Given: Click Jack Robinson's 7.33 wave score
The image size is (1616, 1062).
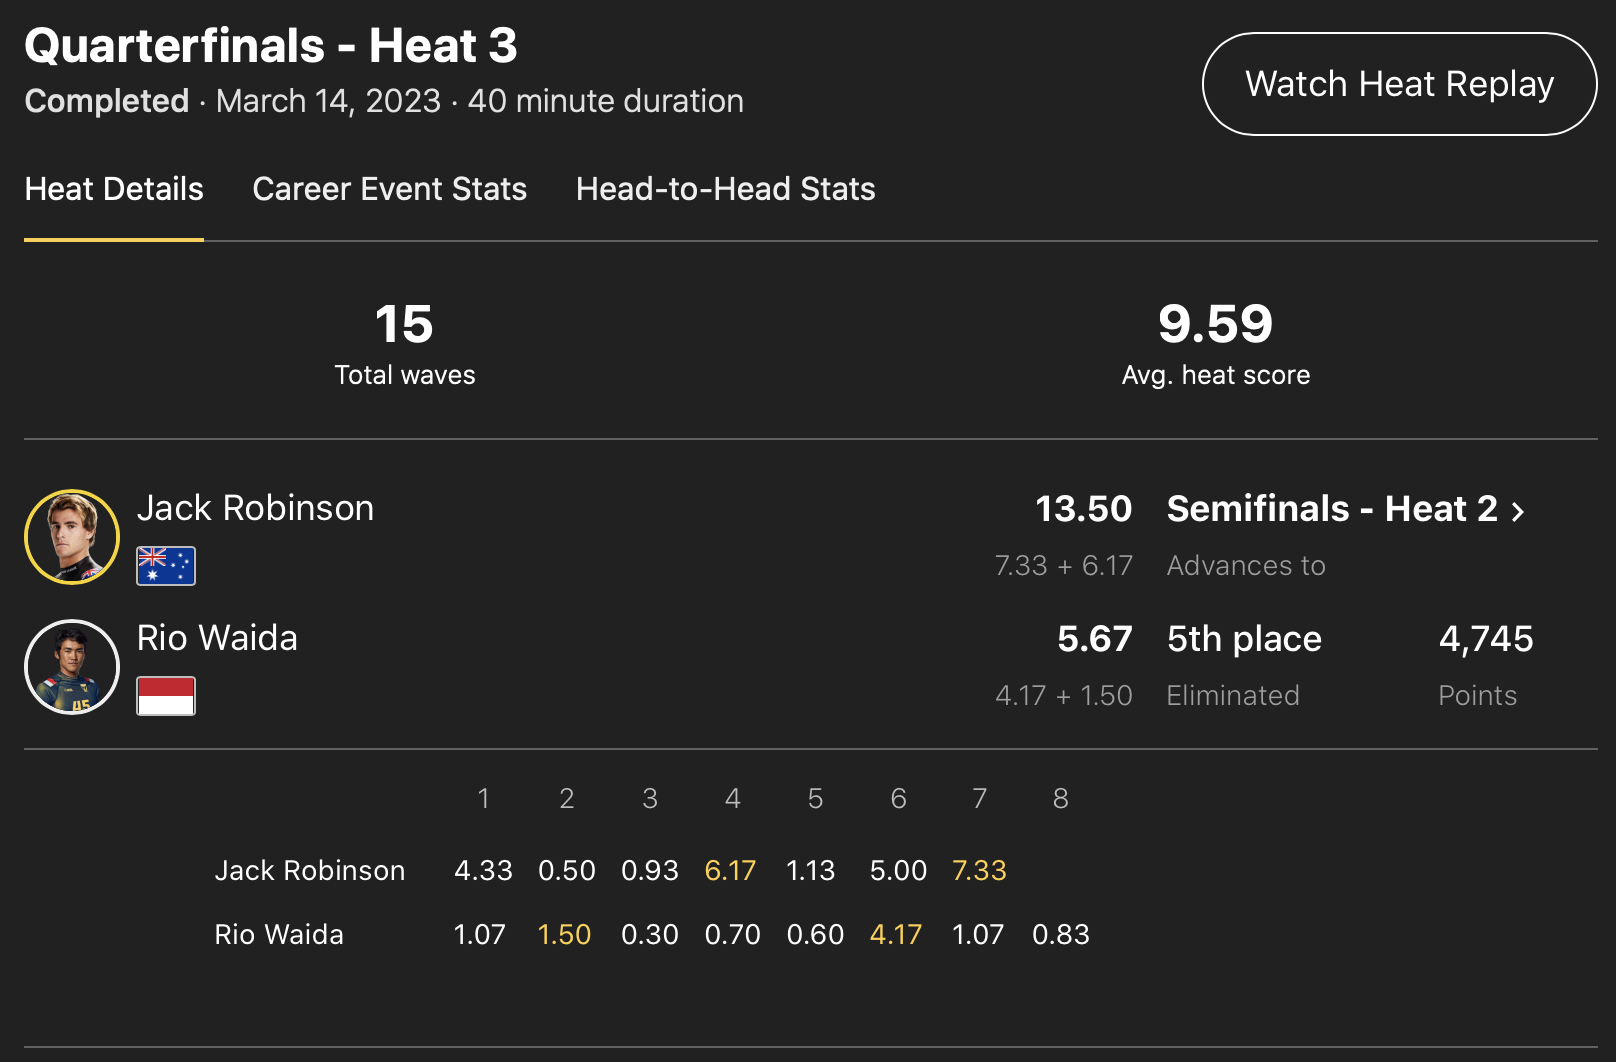Looking at the screenshot, I should (x=979, y=871).
